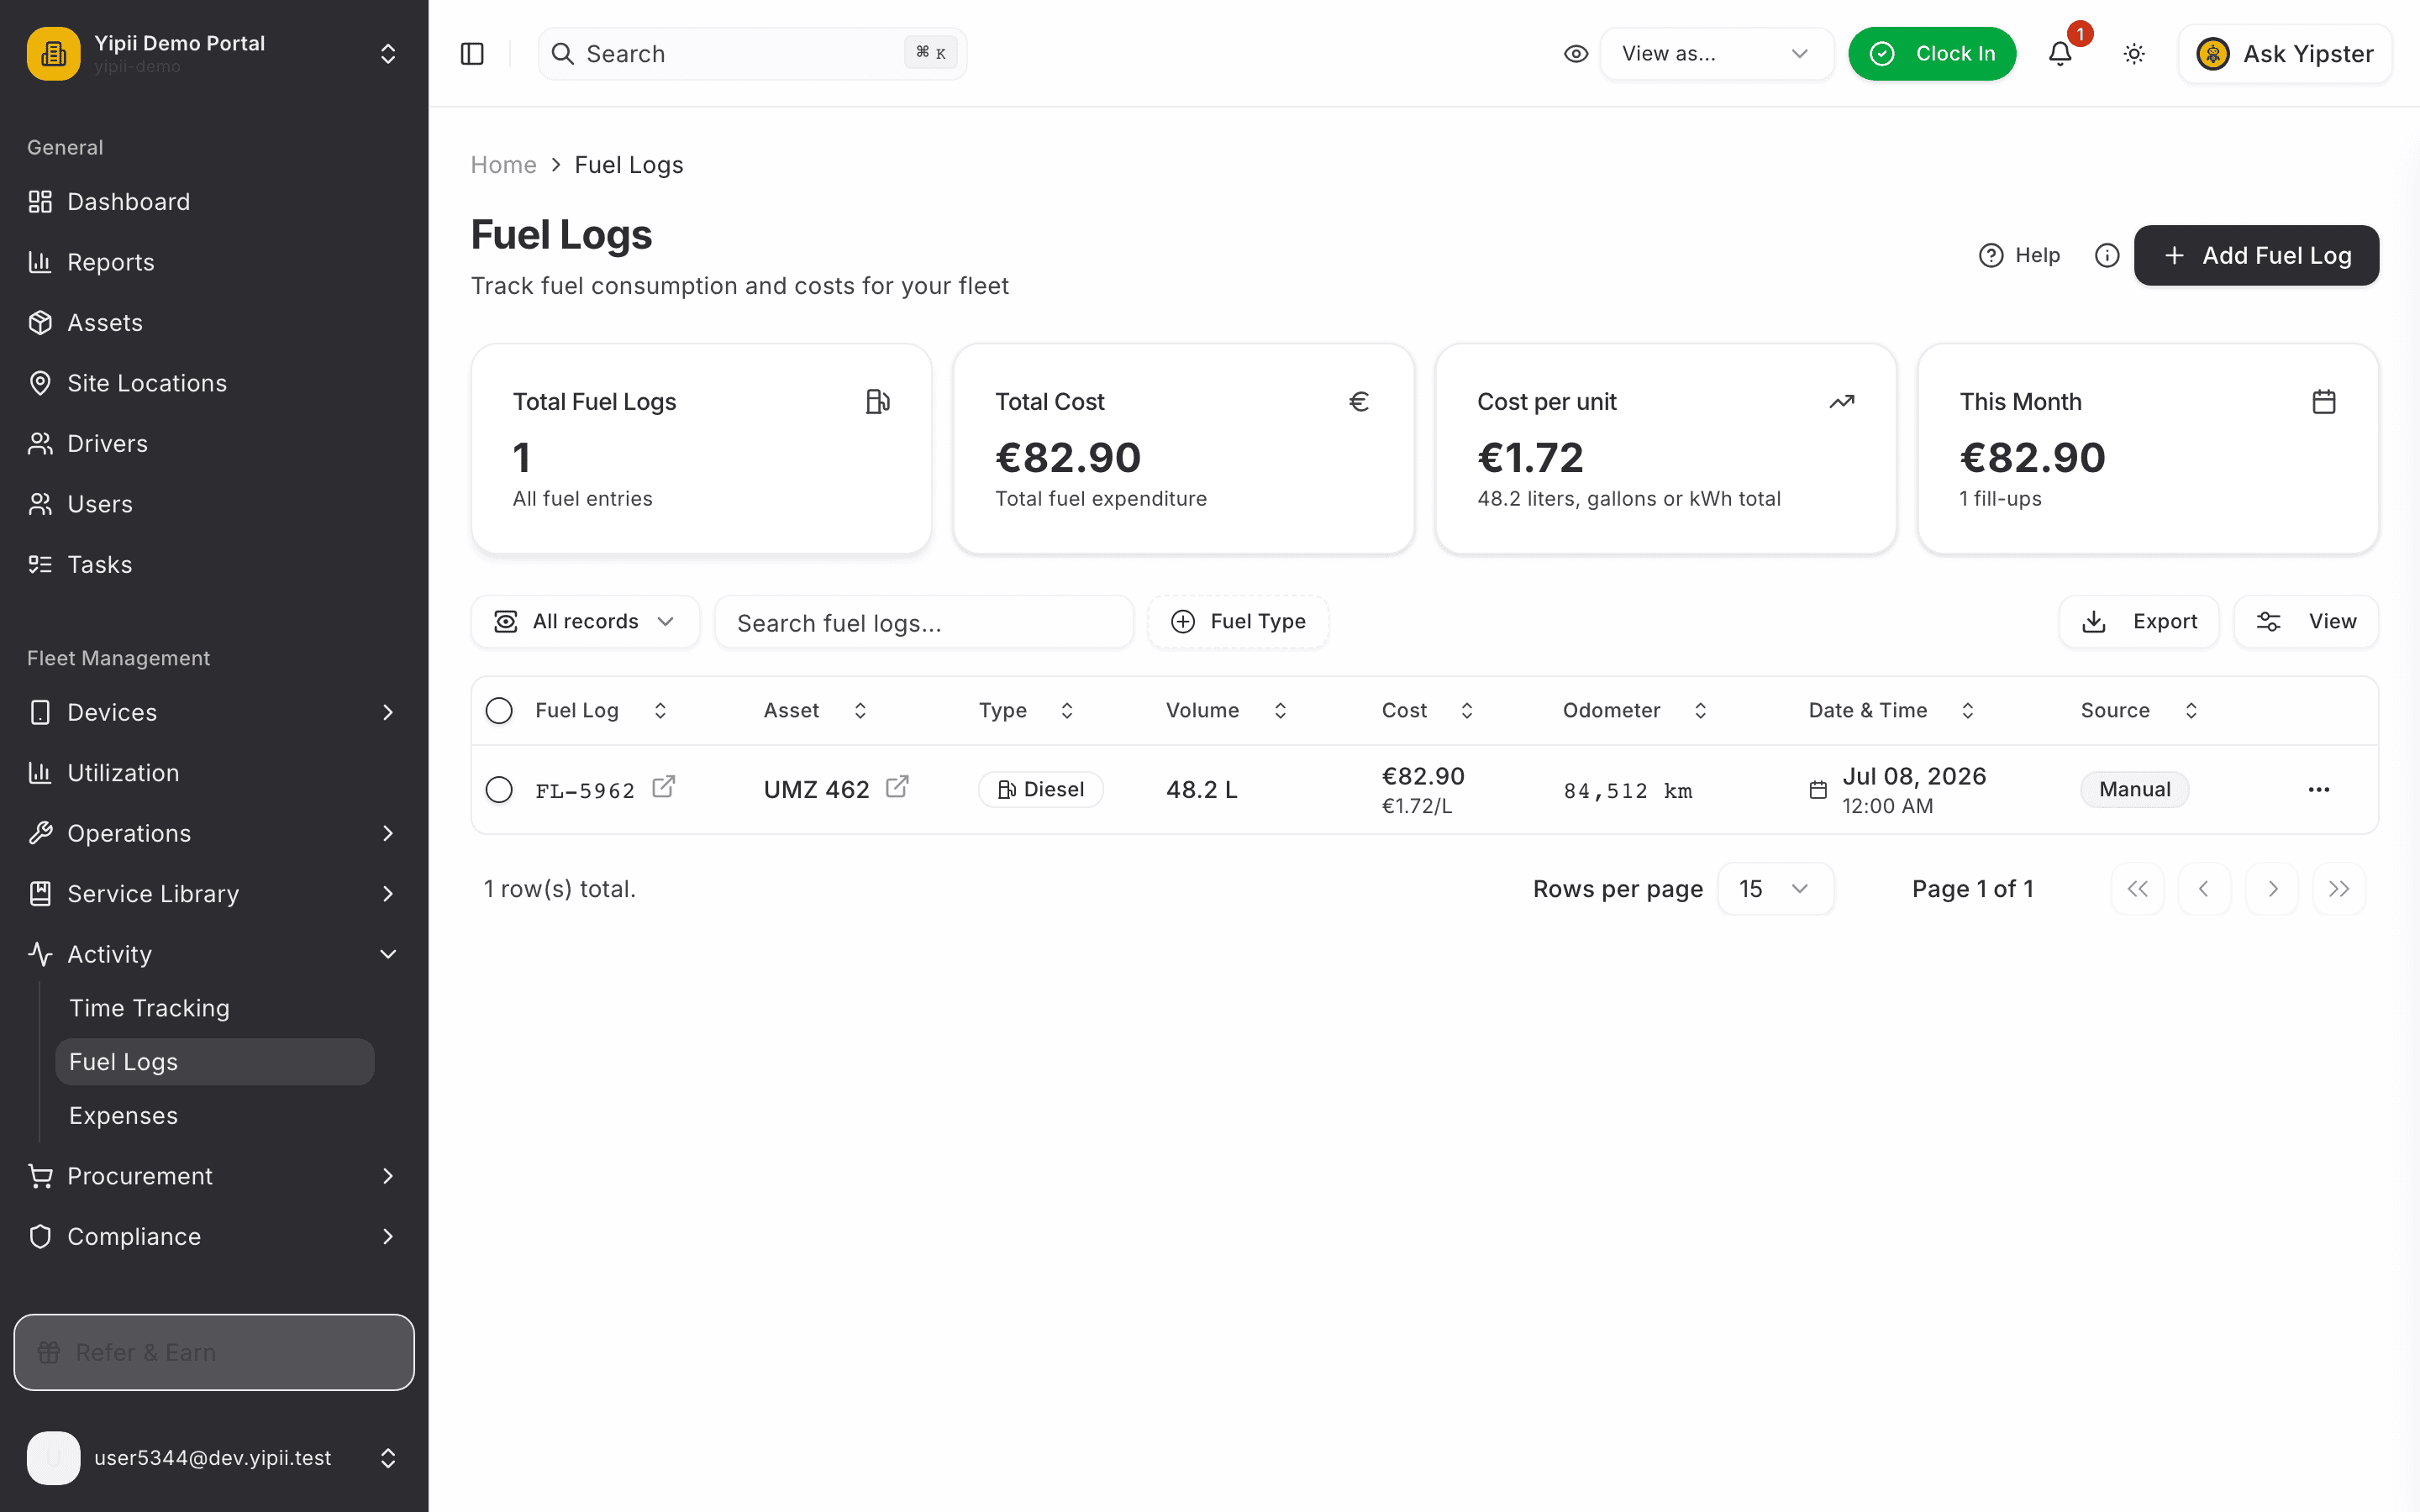Sort by Type column
Viewport: 2420px width, 1512px height.
(x=1026, y=711)
